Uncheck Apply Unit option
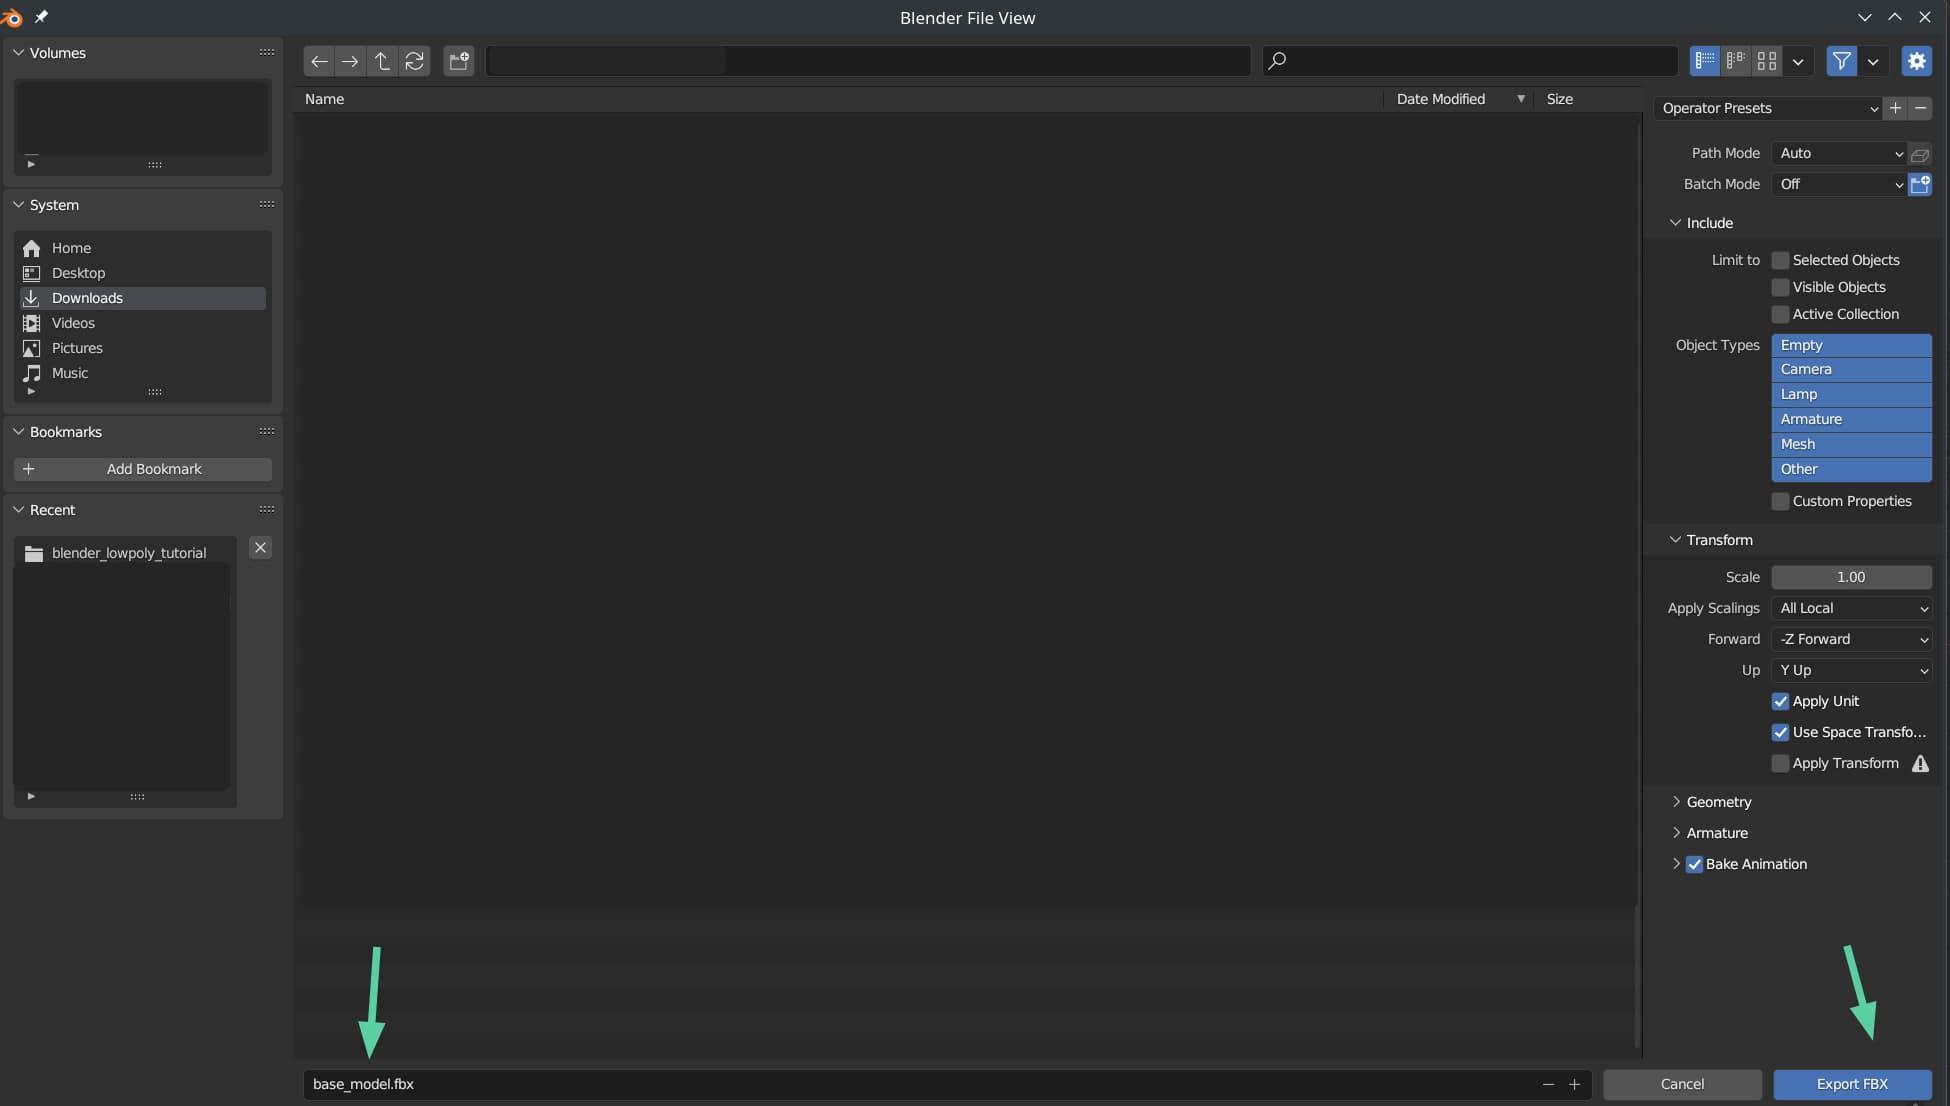1950x1106 pixels. (1780, 701)
